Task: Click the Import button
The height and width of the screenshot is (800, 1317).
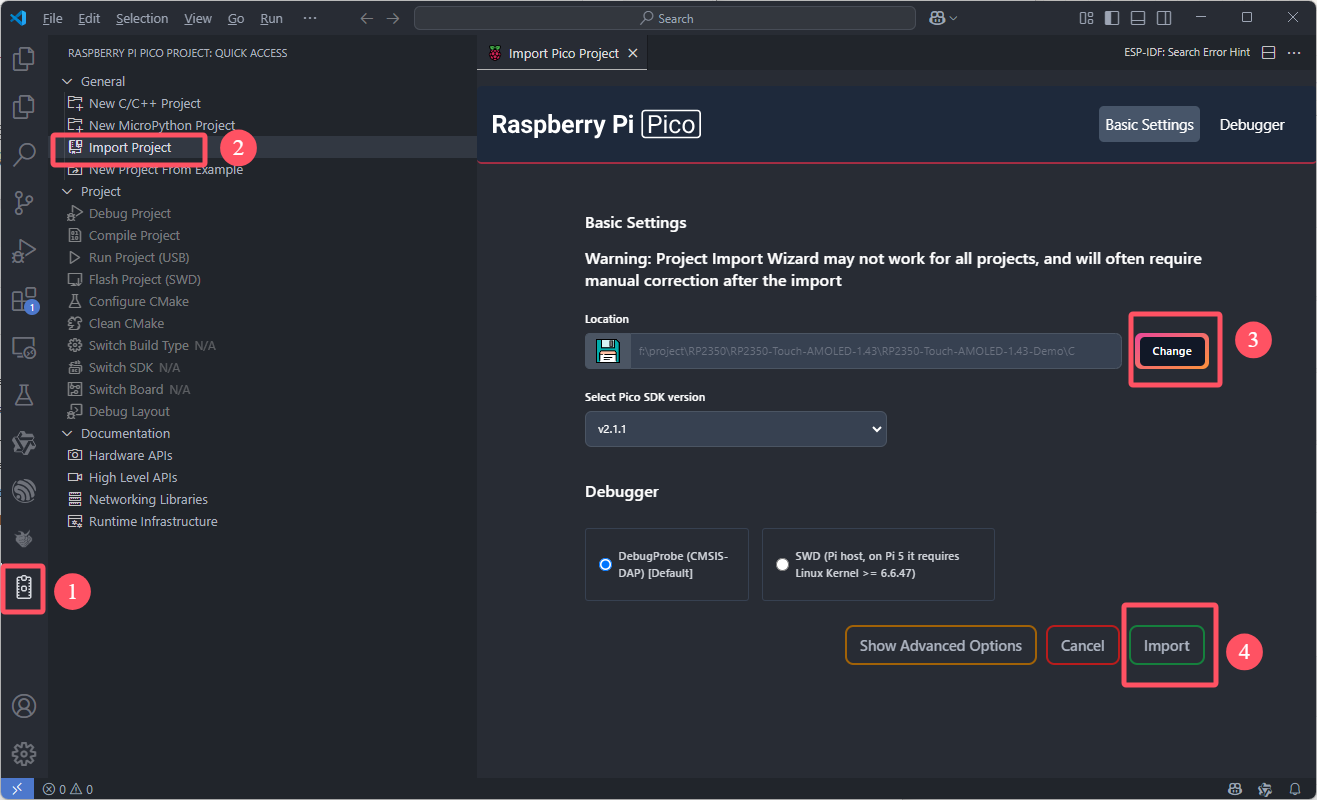Action: [x=1166, y=646]
